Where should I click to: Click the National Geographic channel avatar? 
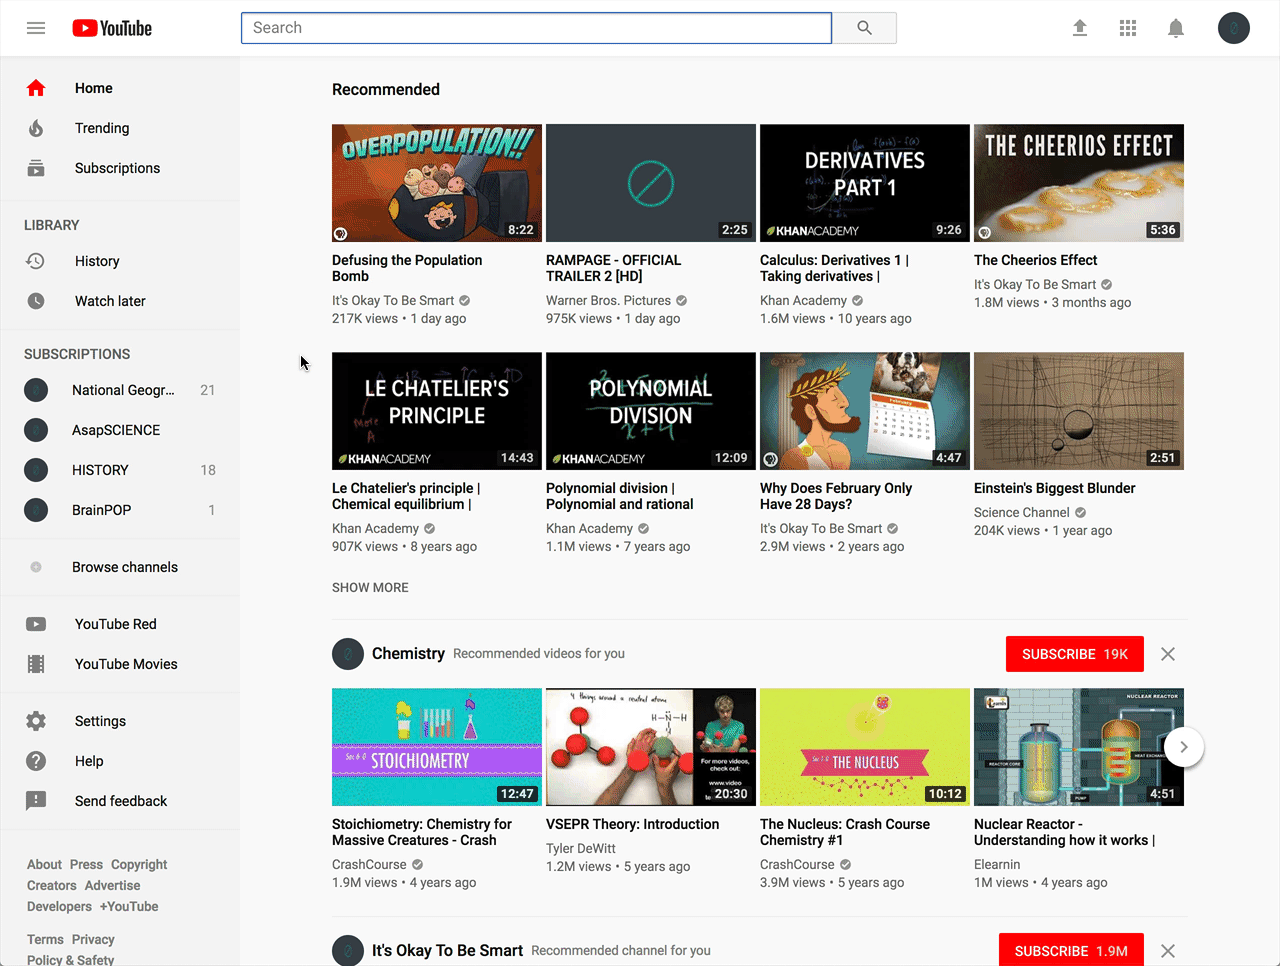(x=36, y=390)
